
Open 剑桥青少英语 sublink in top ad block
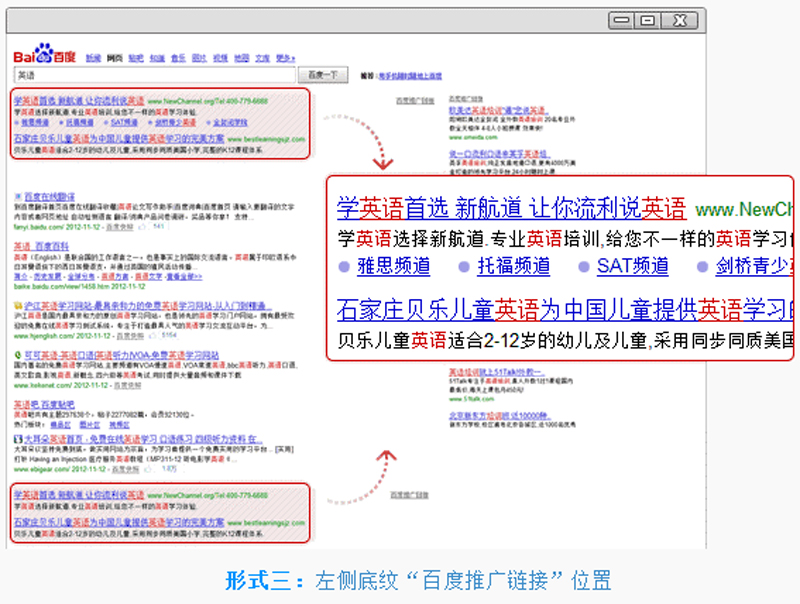[x=175, y=122]
